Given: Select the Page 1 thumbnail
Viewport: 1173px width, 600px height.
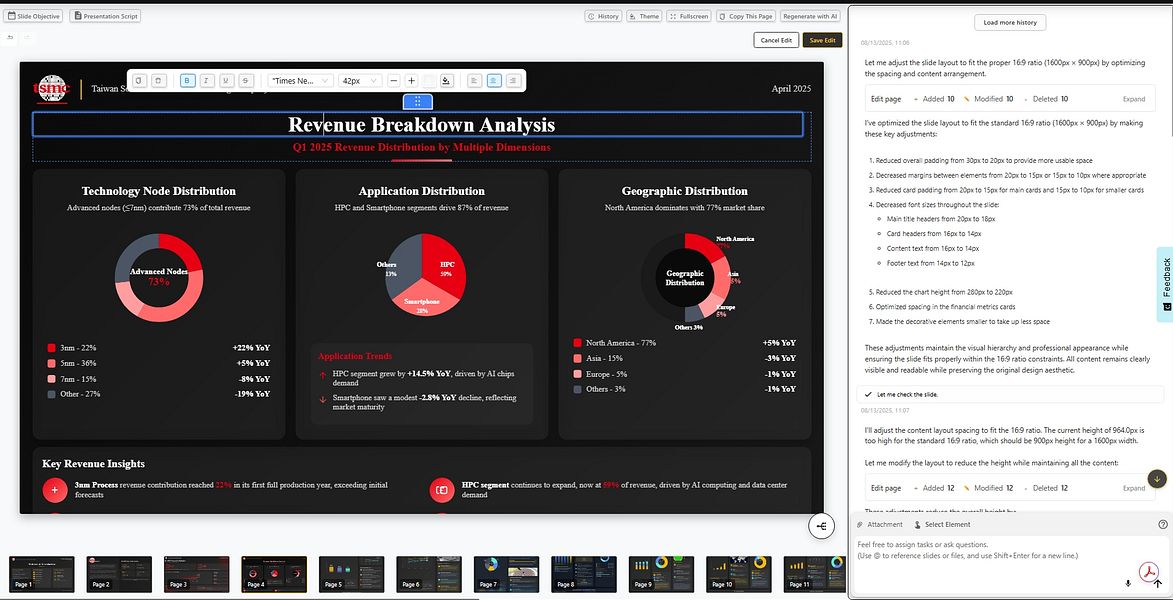Looking at the screenshot, I should pos(42,574).
